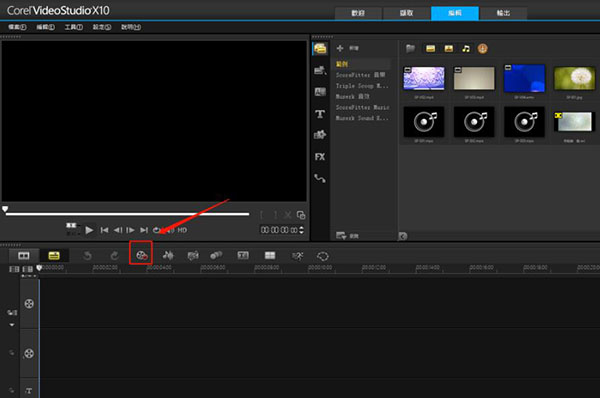Image resolution: width=600 pixels, height=398 pixels.
Task: Jump to the start of the clip
Action: point(104,230)
